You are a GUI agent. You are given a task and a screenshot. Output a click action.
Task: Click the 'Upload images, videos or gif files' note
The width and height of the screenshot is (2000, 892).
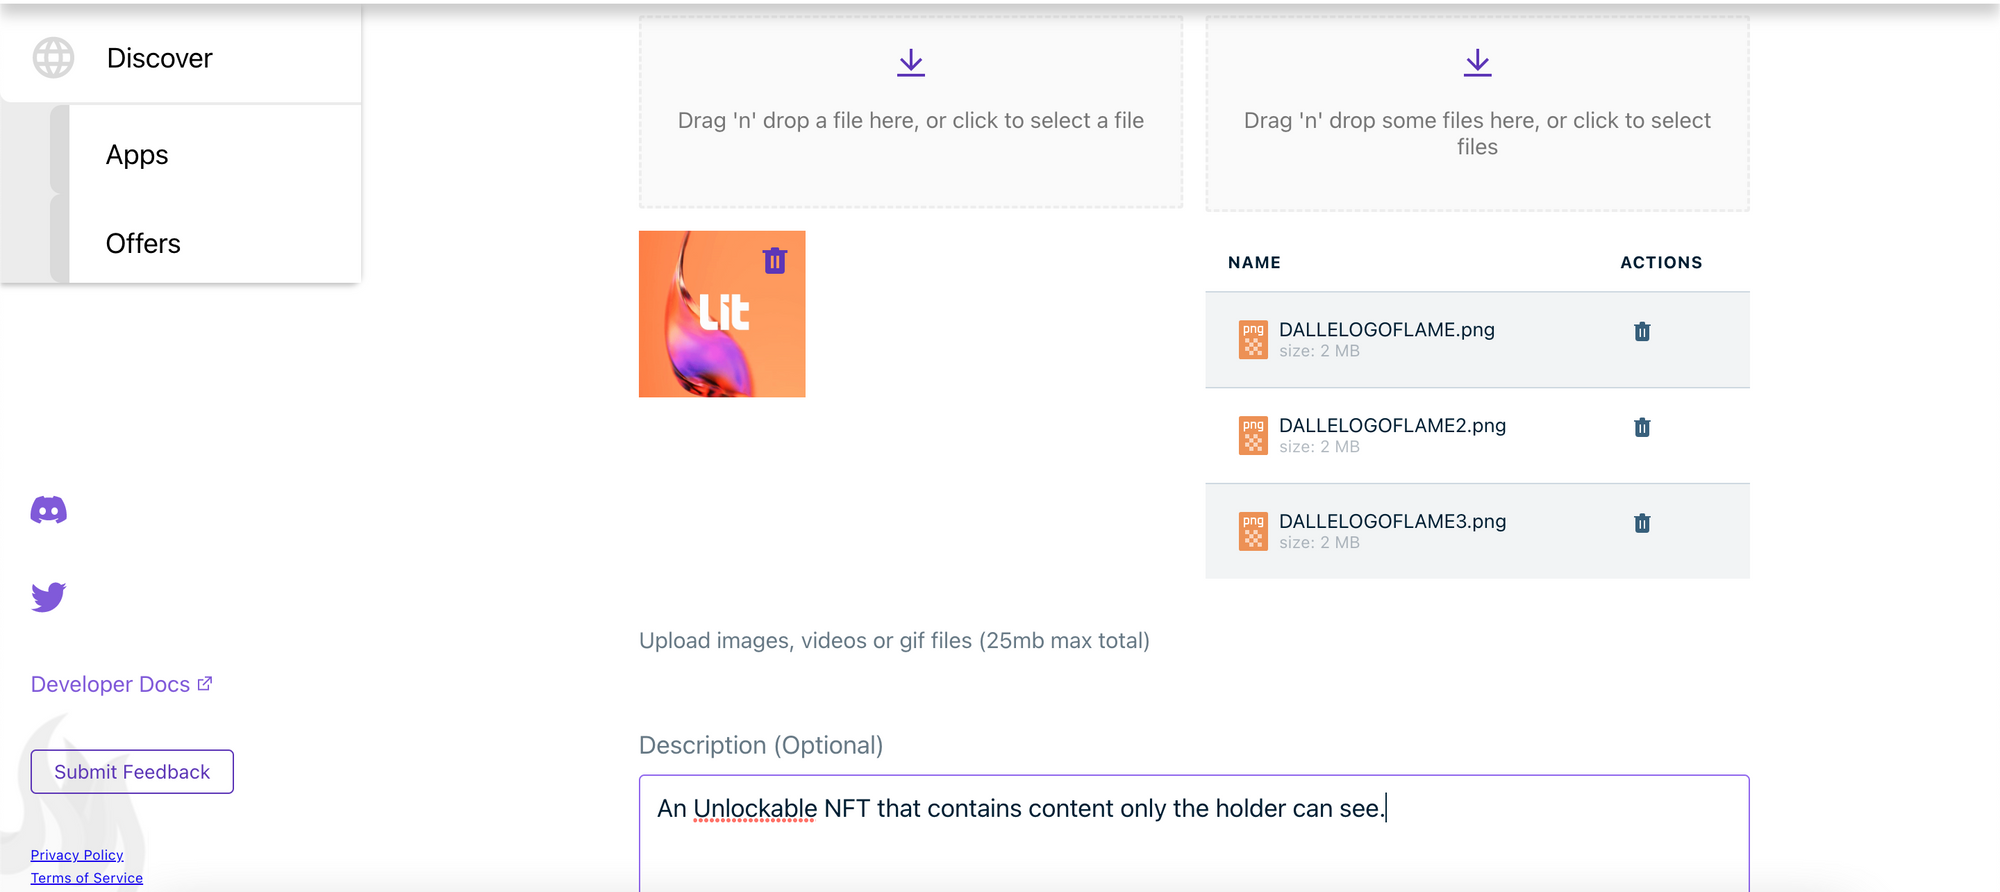point(894,641)
